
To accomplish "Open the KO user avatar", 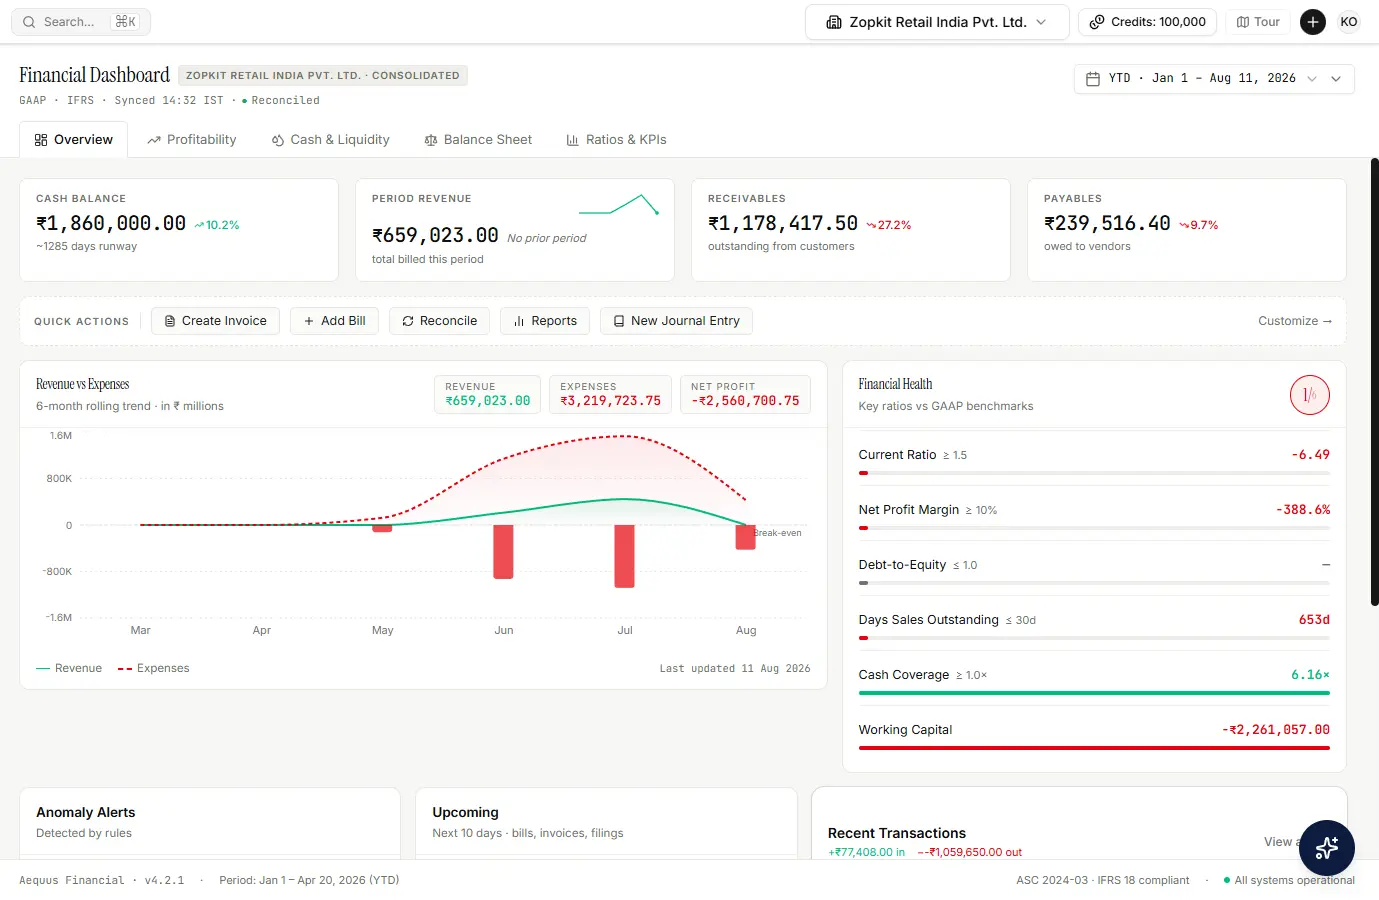I will pyautogui.click(x=1349, y=22).
